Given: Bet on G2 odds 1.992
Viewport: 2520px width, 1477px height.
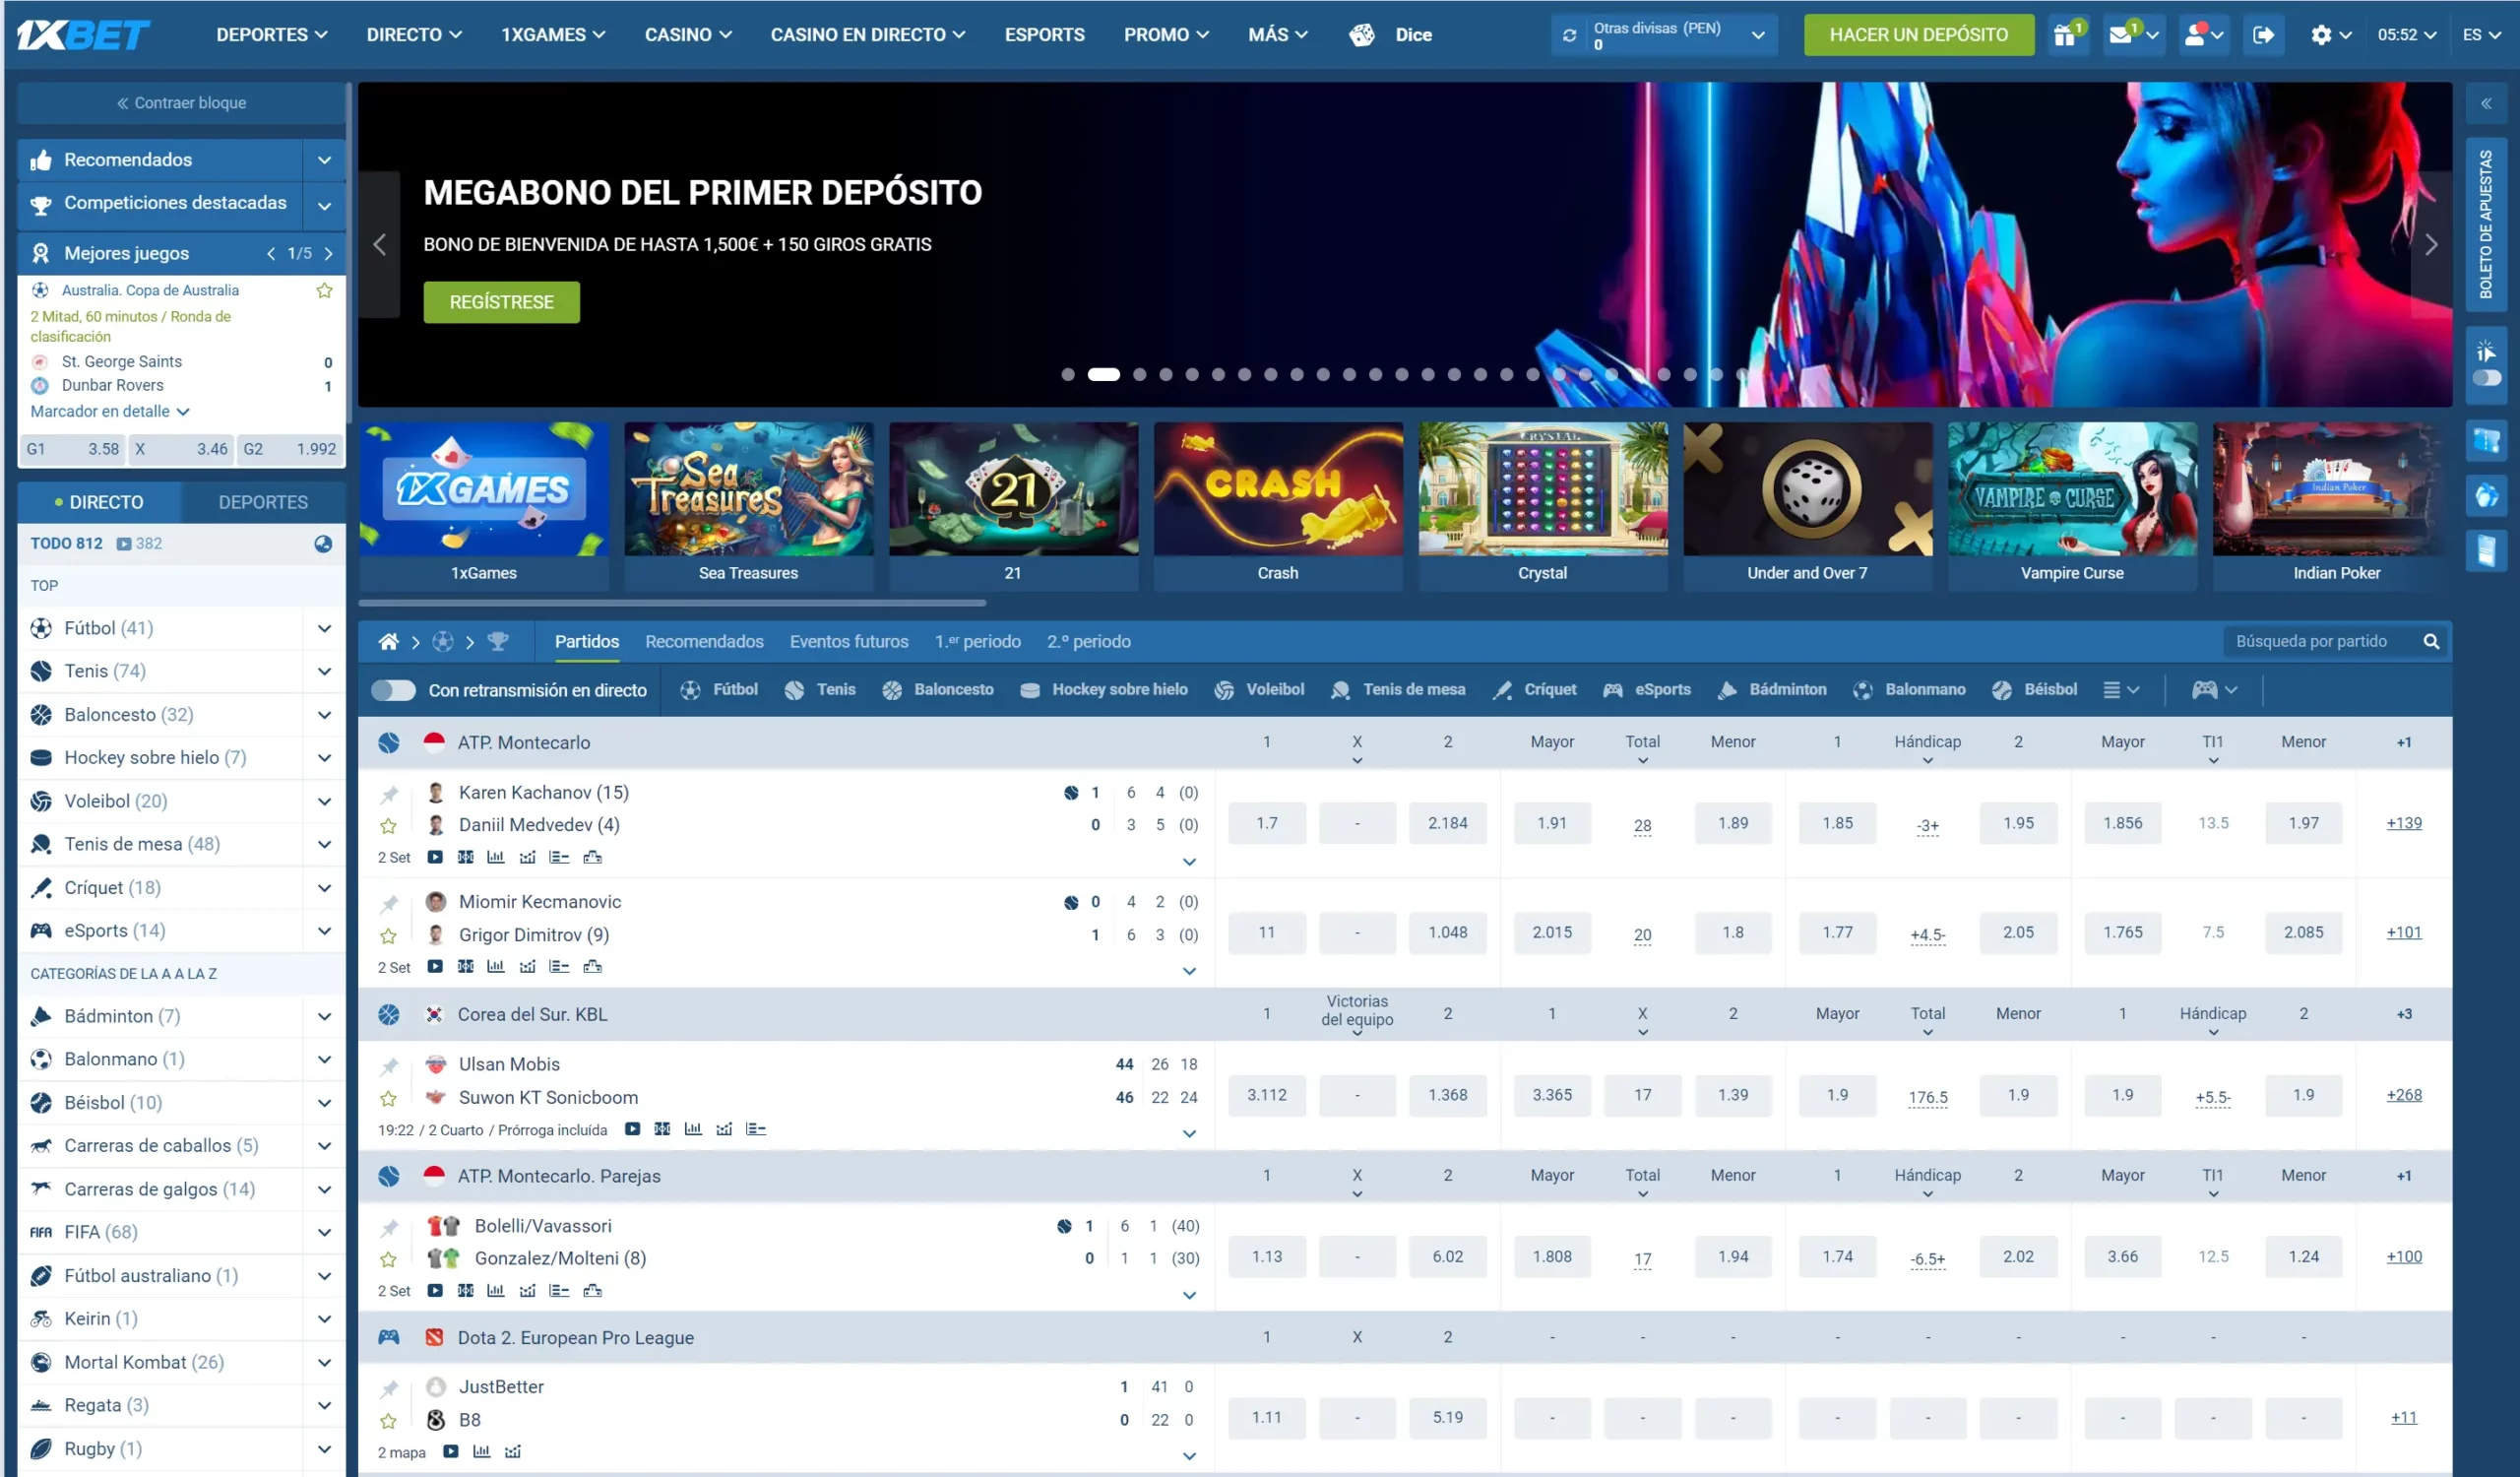Looking at the screenshot, I should pos(289,449).
